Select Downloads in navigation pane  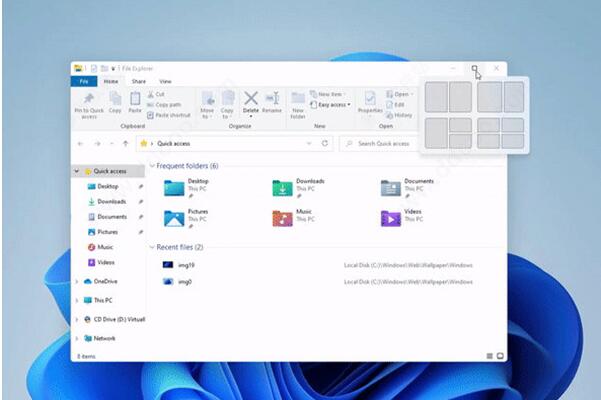pos(112,202)
